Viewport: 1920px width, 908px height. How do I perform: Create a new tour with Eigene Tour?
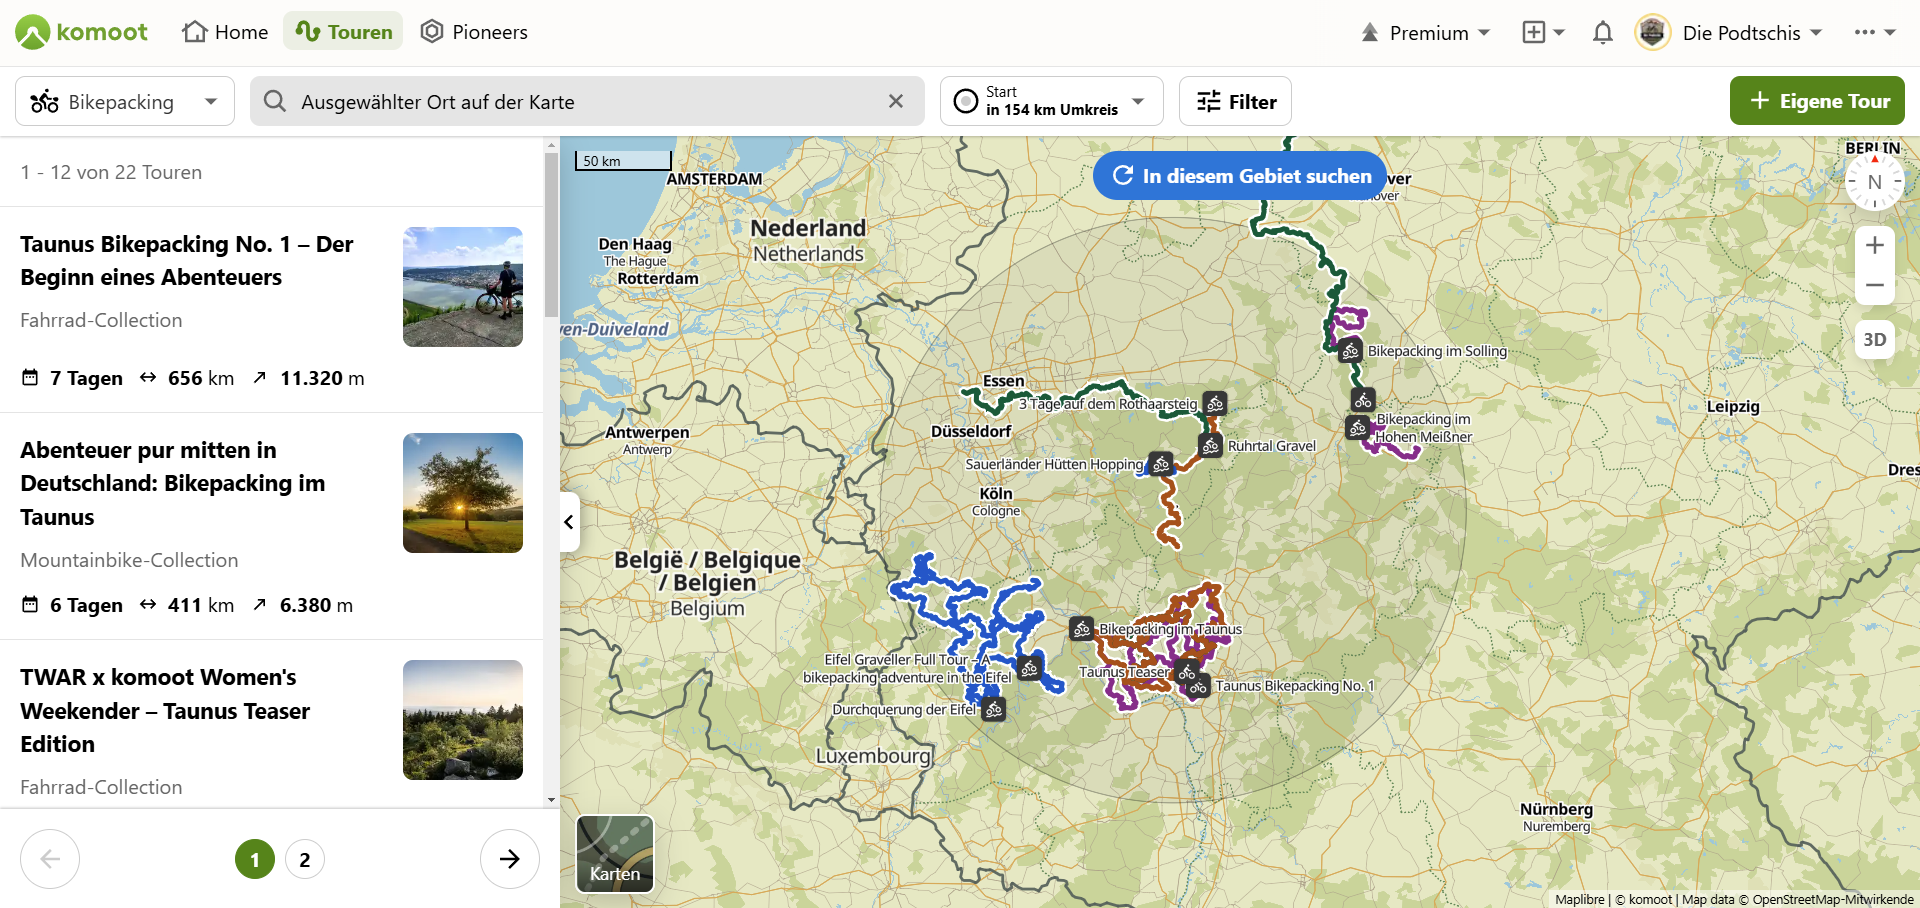tap(1817, 101)
